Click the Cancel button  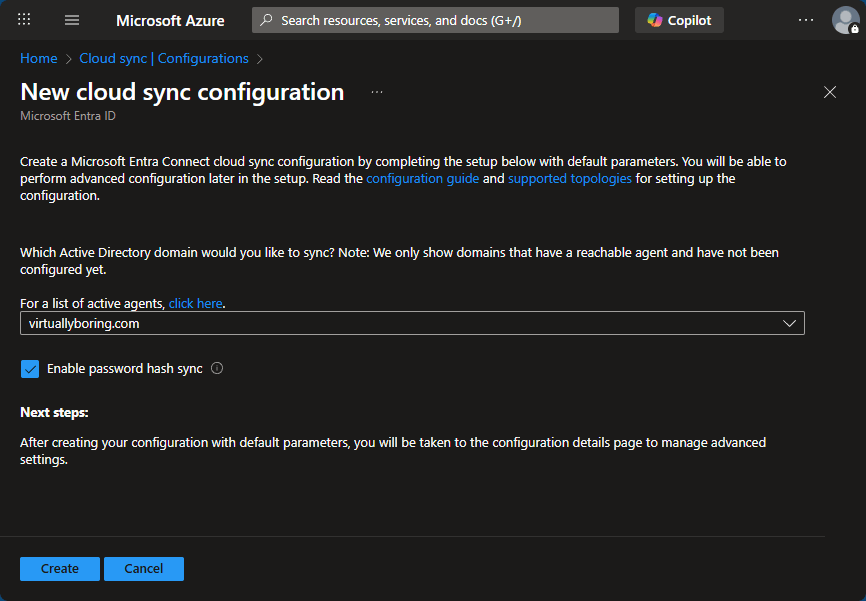tap(144, 569)
